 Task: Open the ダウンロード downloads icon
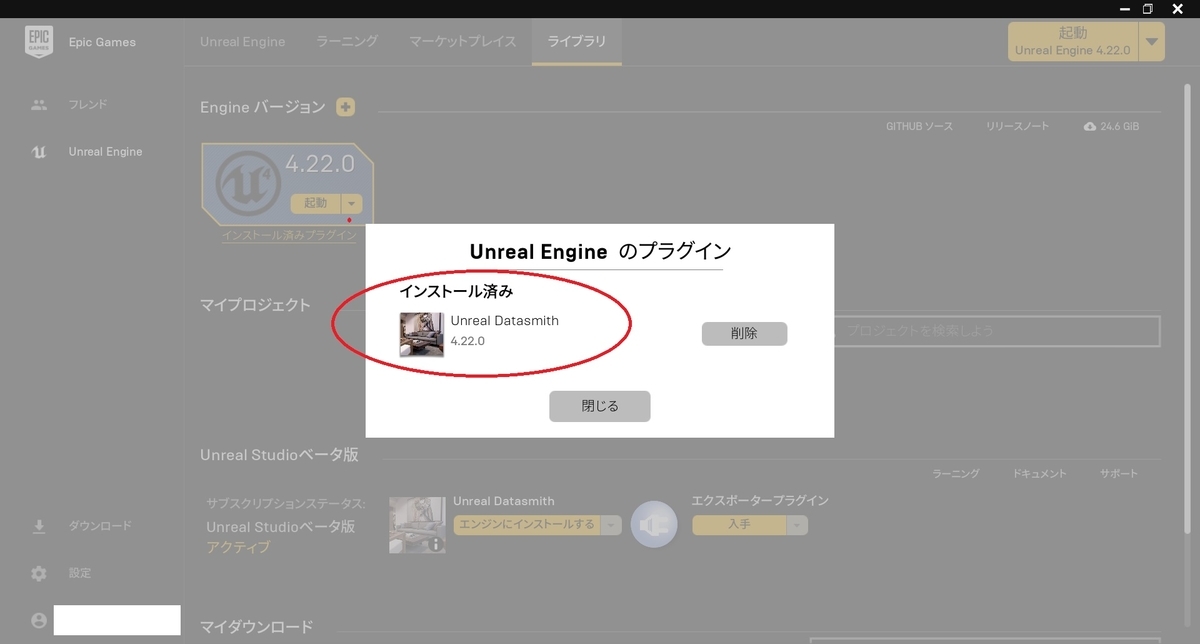(x=38, y=525)
